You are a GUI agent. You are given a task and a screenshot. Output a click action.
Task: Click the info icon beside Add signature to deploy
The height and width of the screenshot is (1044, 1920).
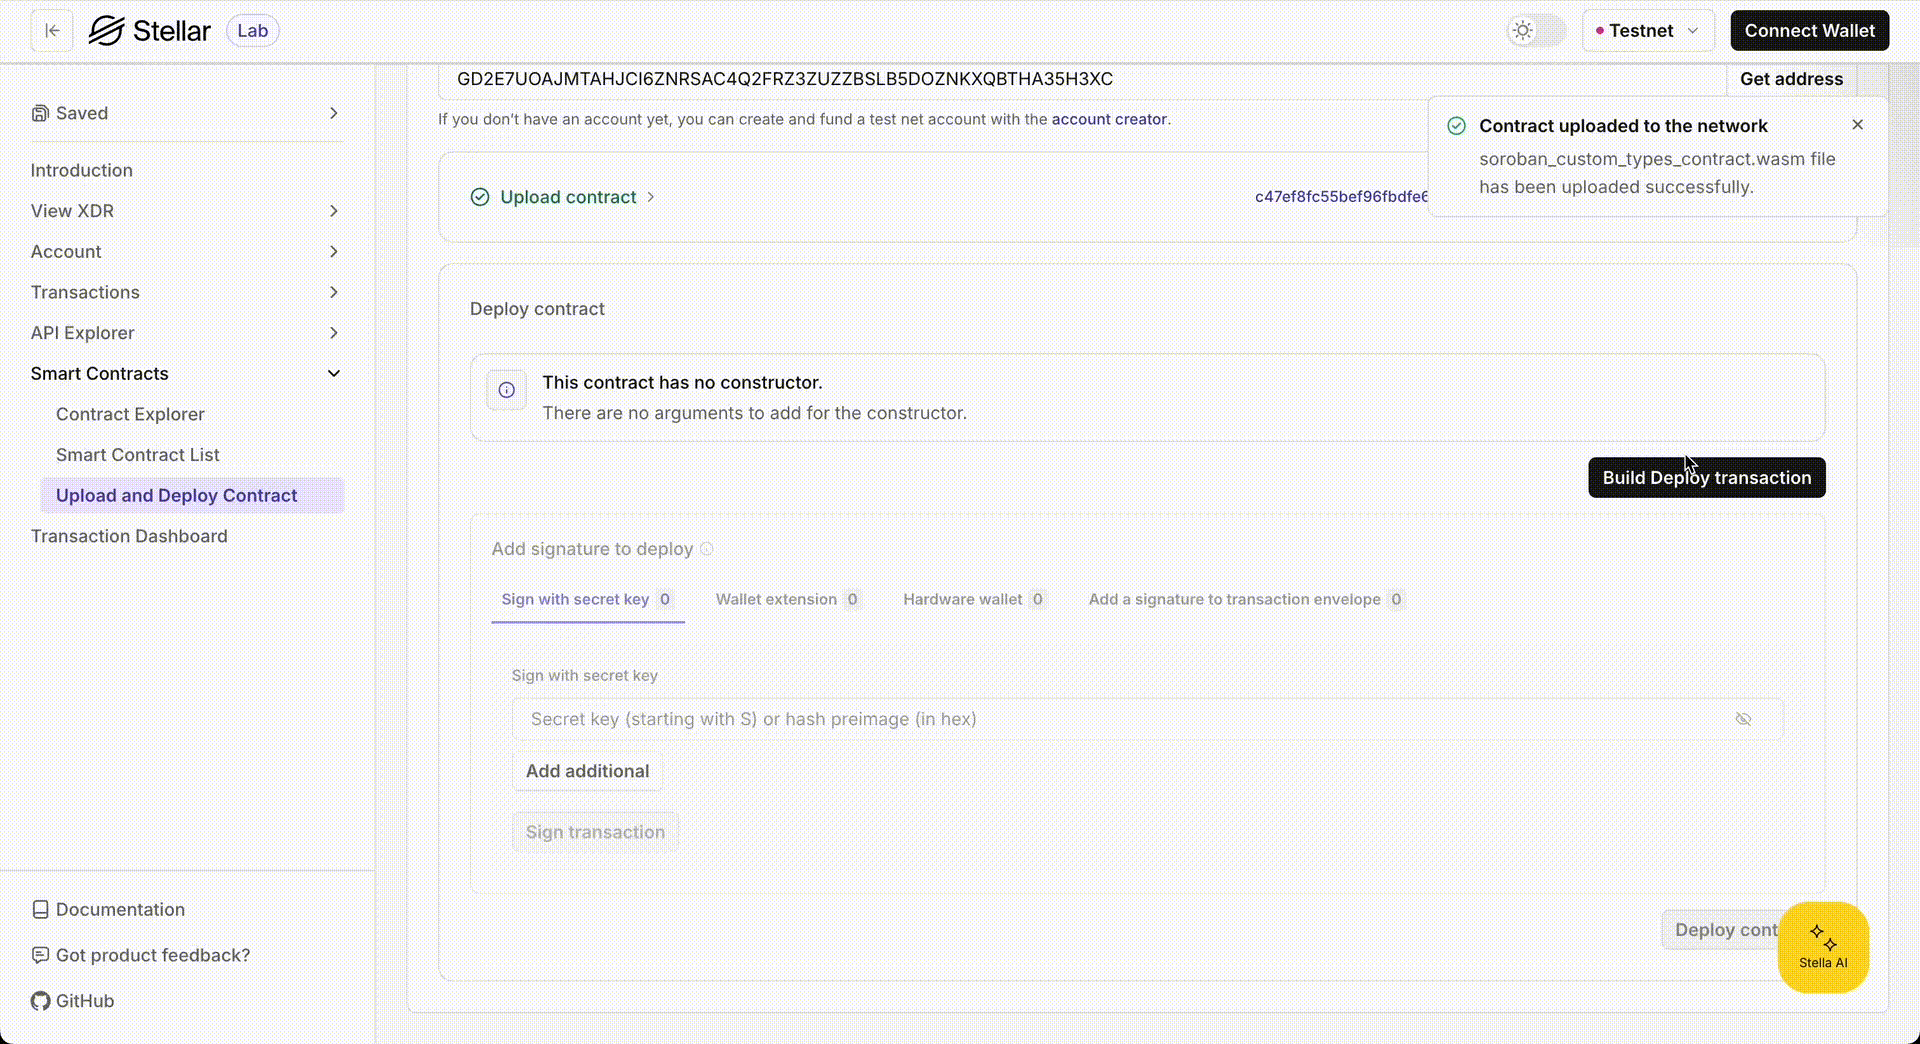coord(707,549)
